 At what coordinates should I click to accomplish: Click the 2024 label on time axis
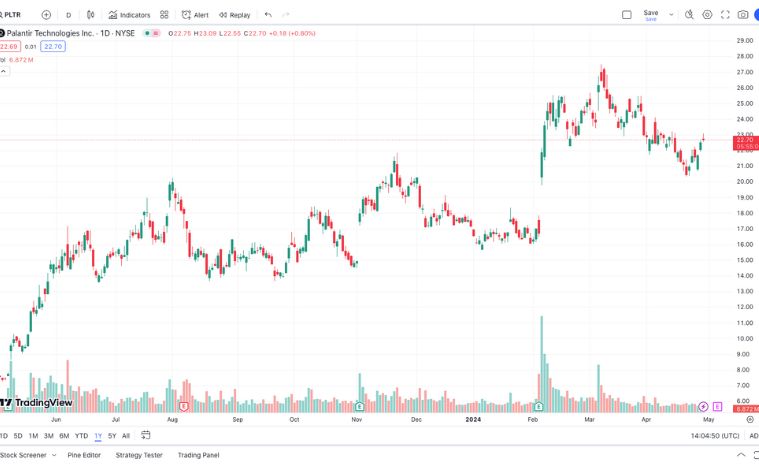coord(473,420)
